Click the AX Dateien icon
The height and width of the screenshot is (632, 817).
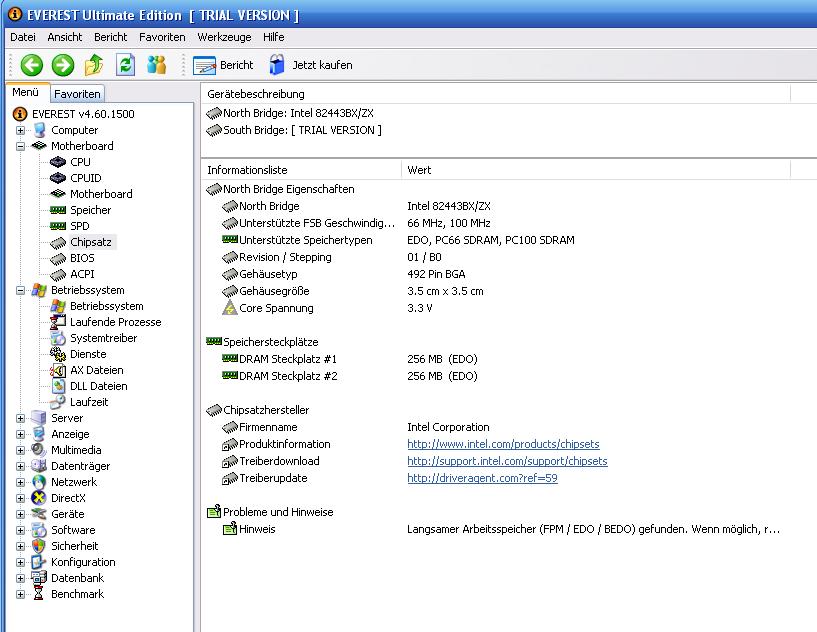tap(58, 370)
